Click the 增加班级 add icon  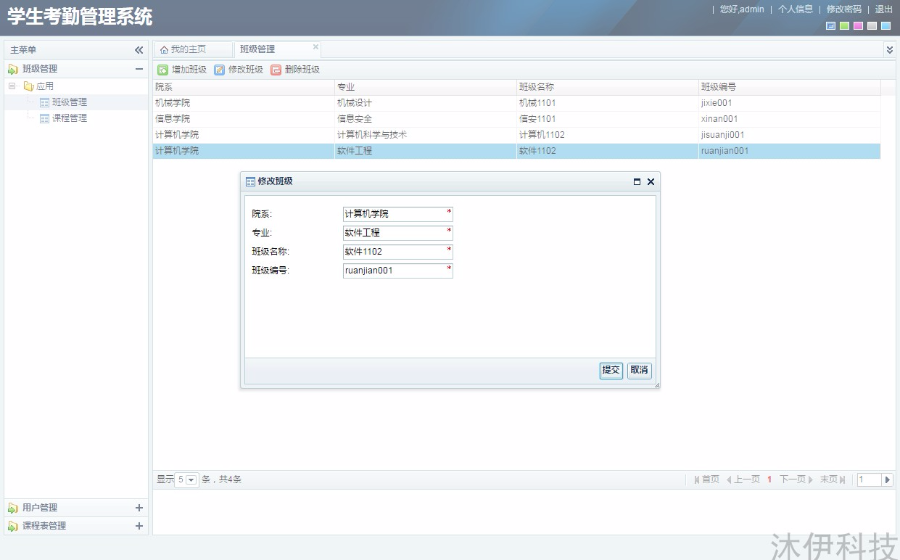coord(162,69)
